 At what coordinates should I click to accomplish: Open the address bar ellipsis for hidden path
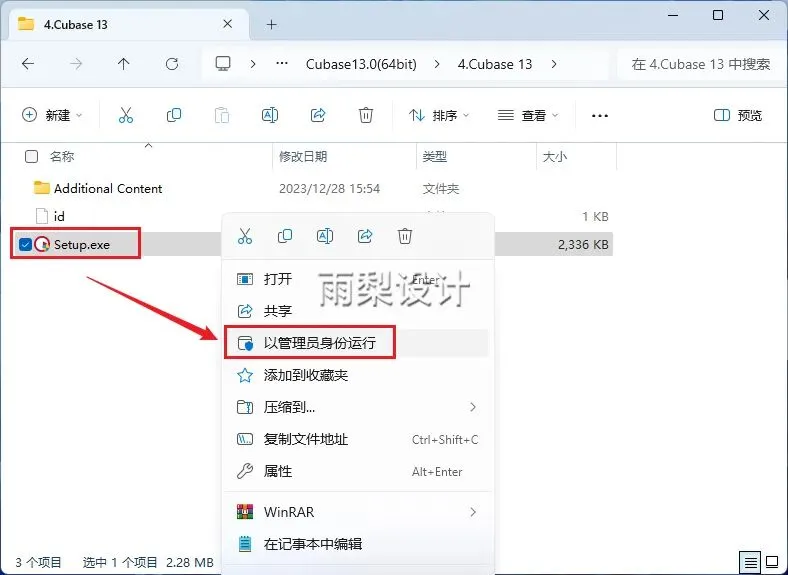(282, 64)
